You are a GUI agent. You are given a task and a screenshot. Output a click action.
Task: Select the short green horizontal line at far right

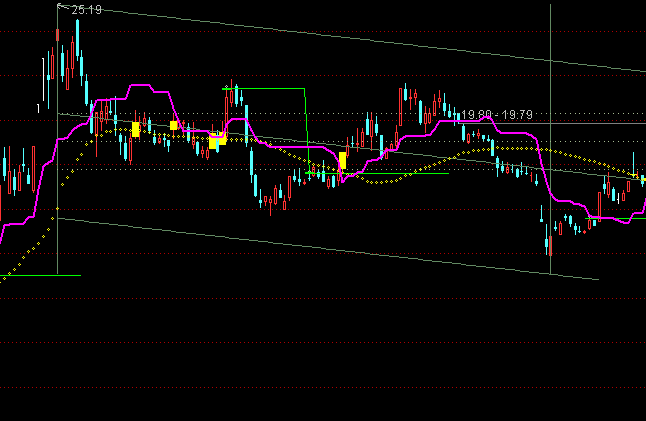click(612, 217)
